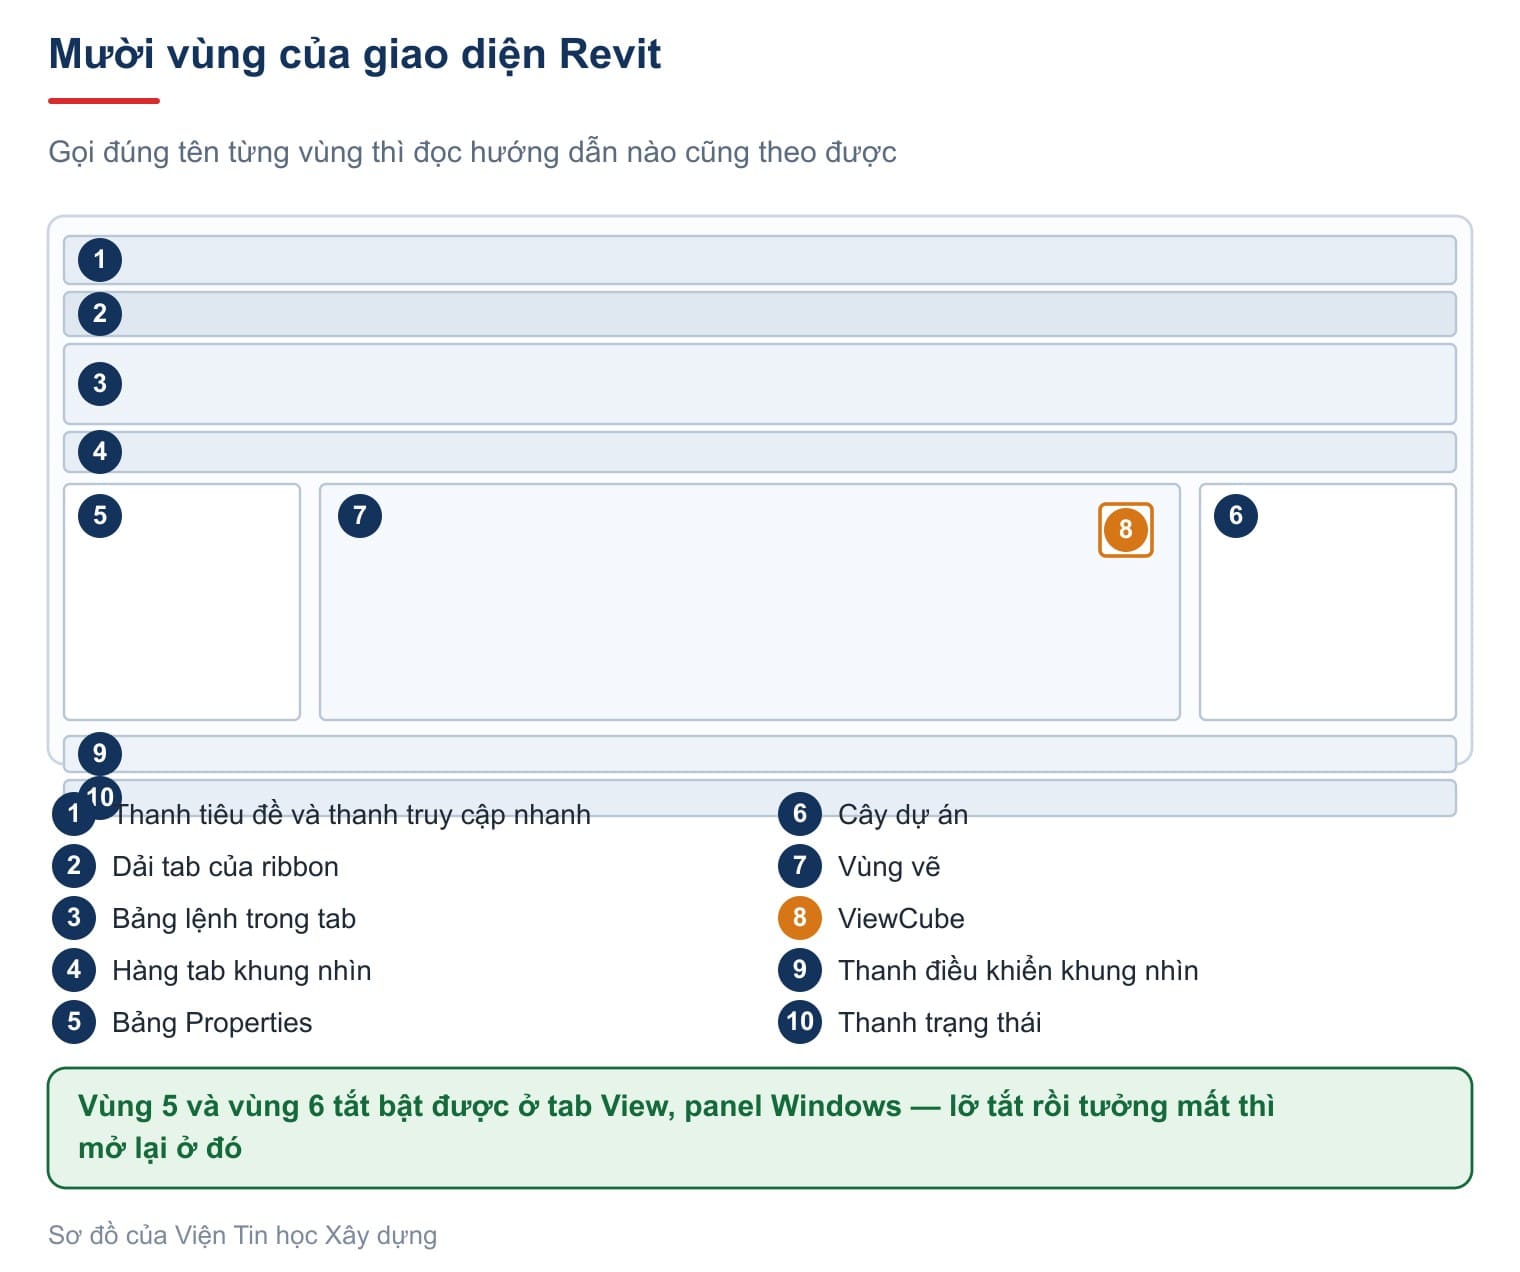The image size is (1520, 1272).
Task: Click legend badge beside Dải tab của ribbon
Action: point(73,866)
